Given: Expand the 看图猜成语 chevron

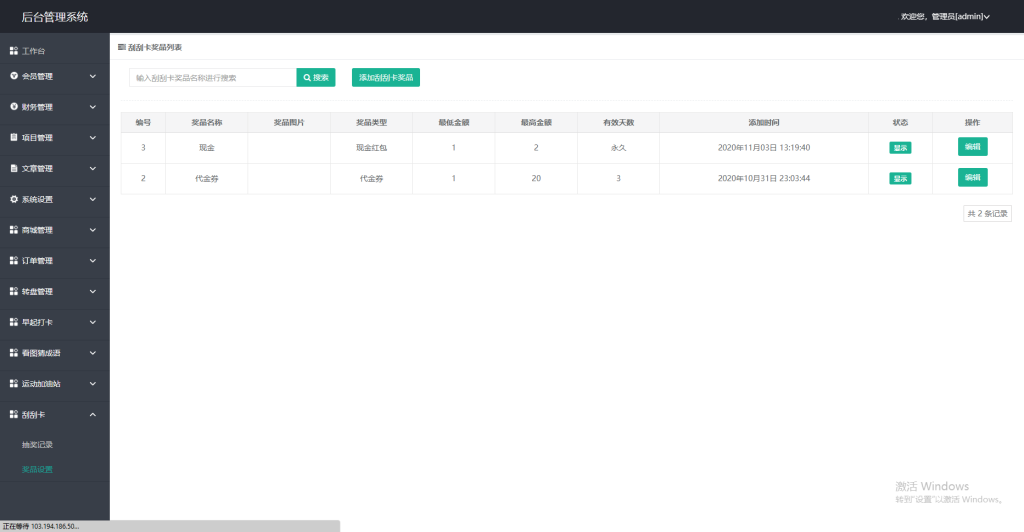Looking at the screenshot, I should tap(93, 352).
